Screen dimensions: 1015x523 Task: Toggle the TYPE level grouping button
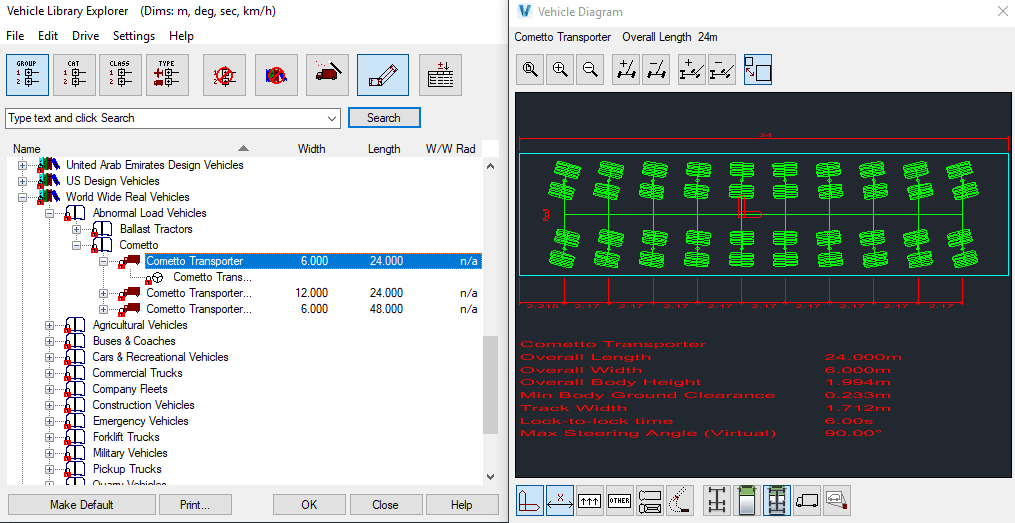[x=168, y=75]
